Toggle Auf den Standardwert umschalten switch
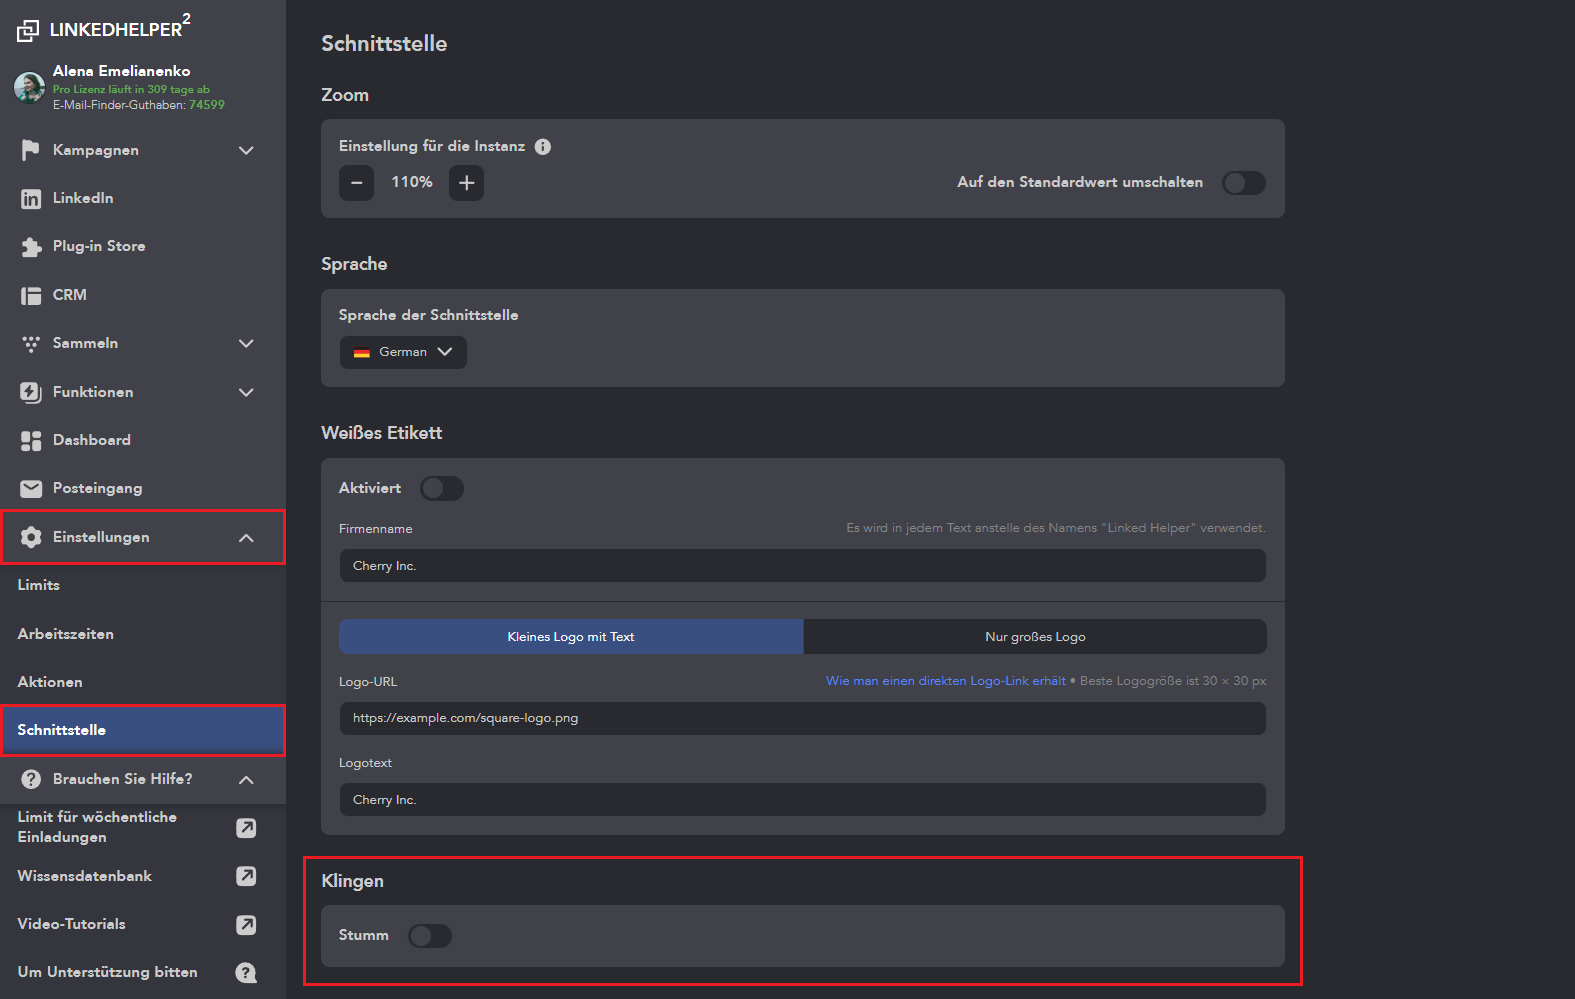1575x999 pixels. pyautogui.click(x=1244, y=183)
